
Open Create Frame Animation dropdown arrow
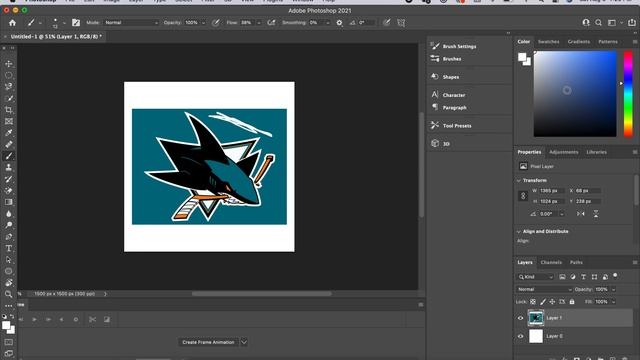[244, 342]
